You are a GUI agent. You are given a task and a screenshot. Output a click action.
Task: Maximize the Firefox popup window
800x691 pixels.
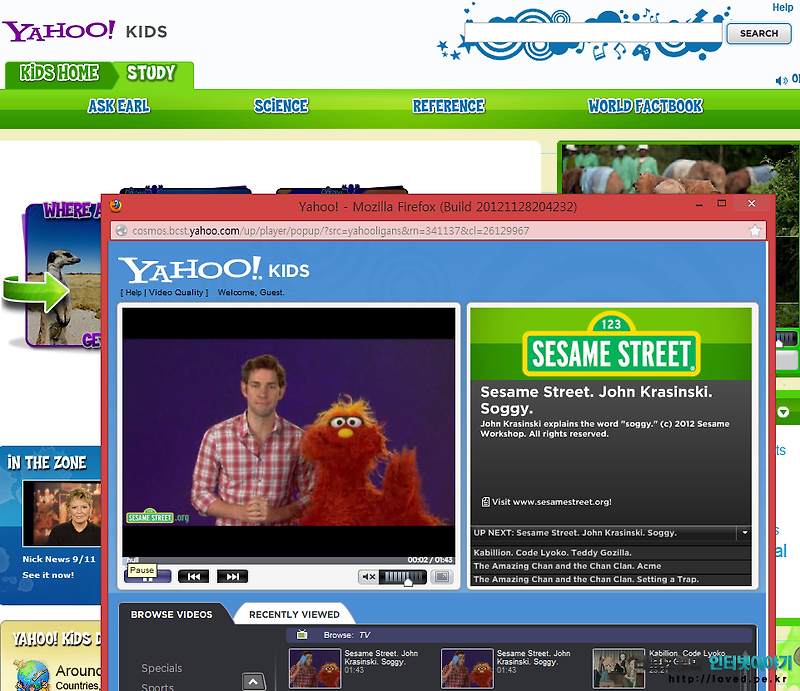pyautogui.click(x=721, y=203)
